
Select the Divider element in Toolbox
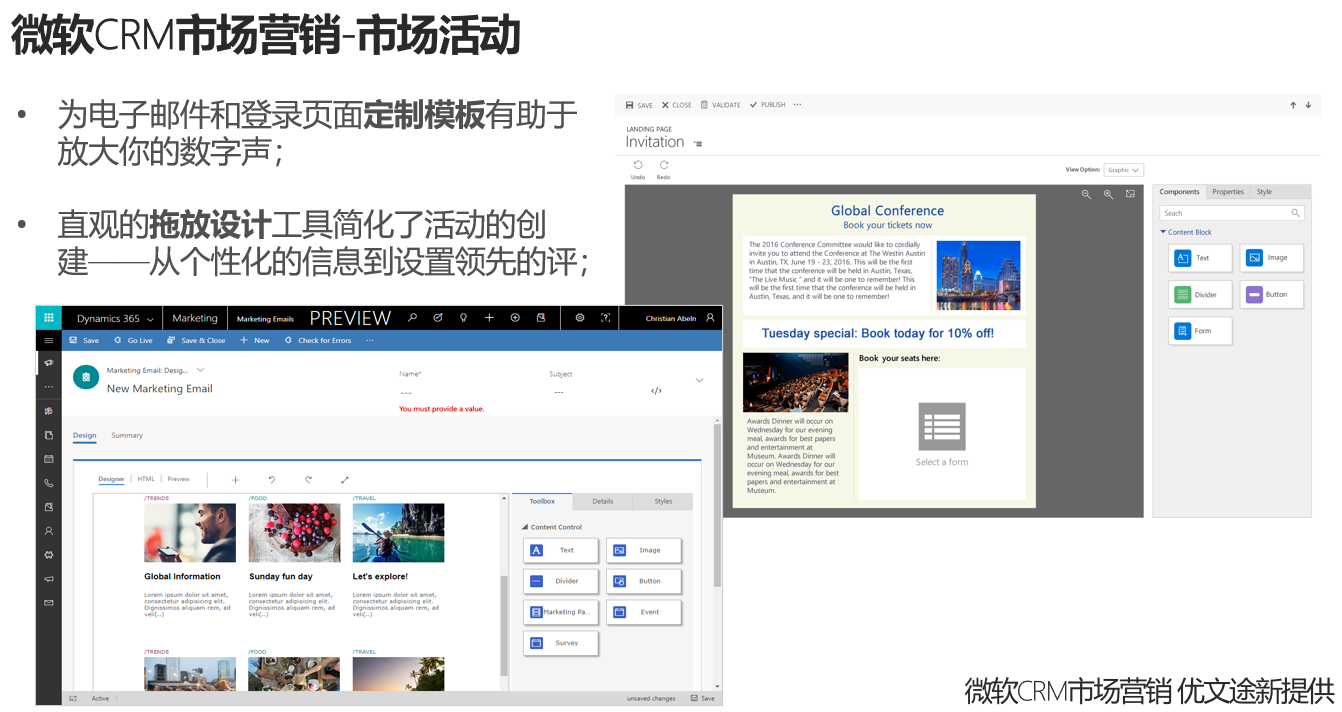tap(561, 581)
